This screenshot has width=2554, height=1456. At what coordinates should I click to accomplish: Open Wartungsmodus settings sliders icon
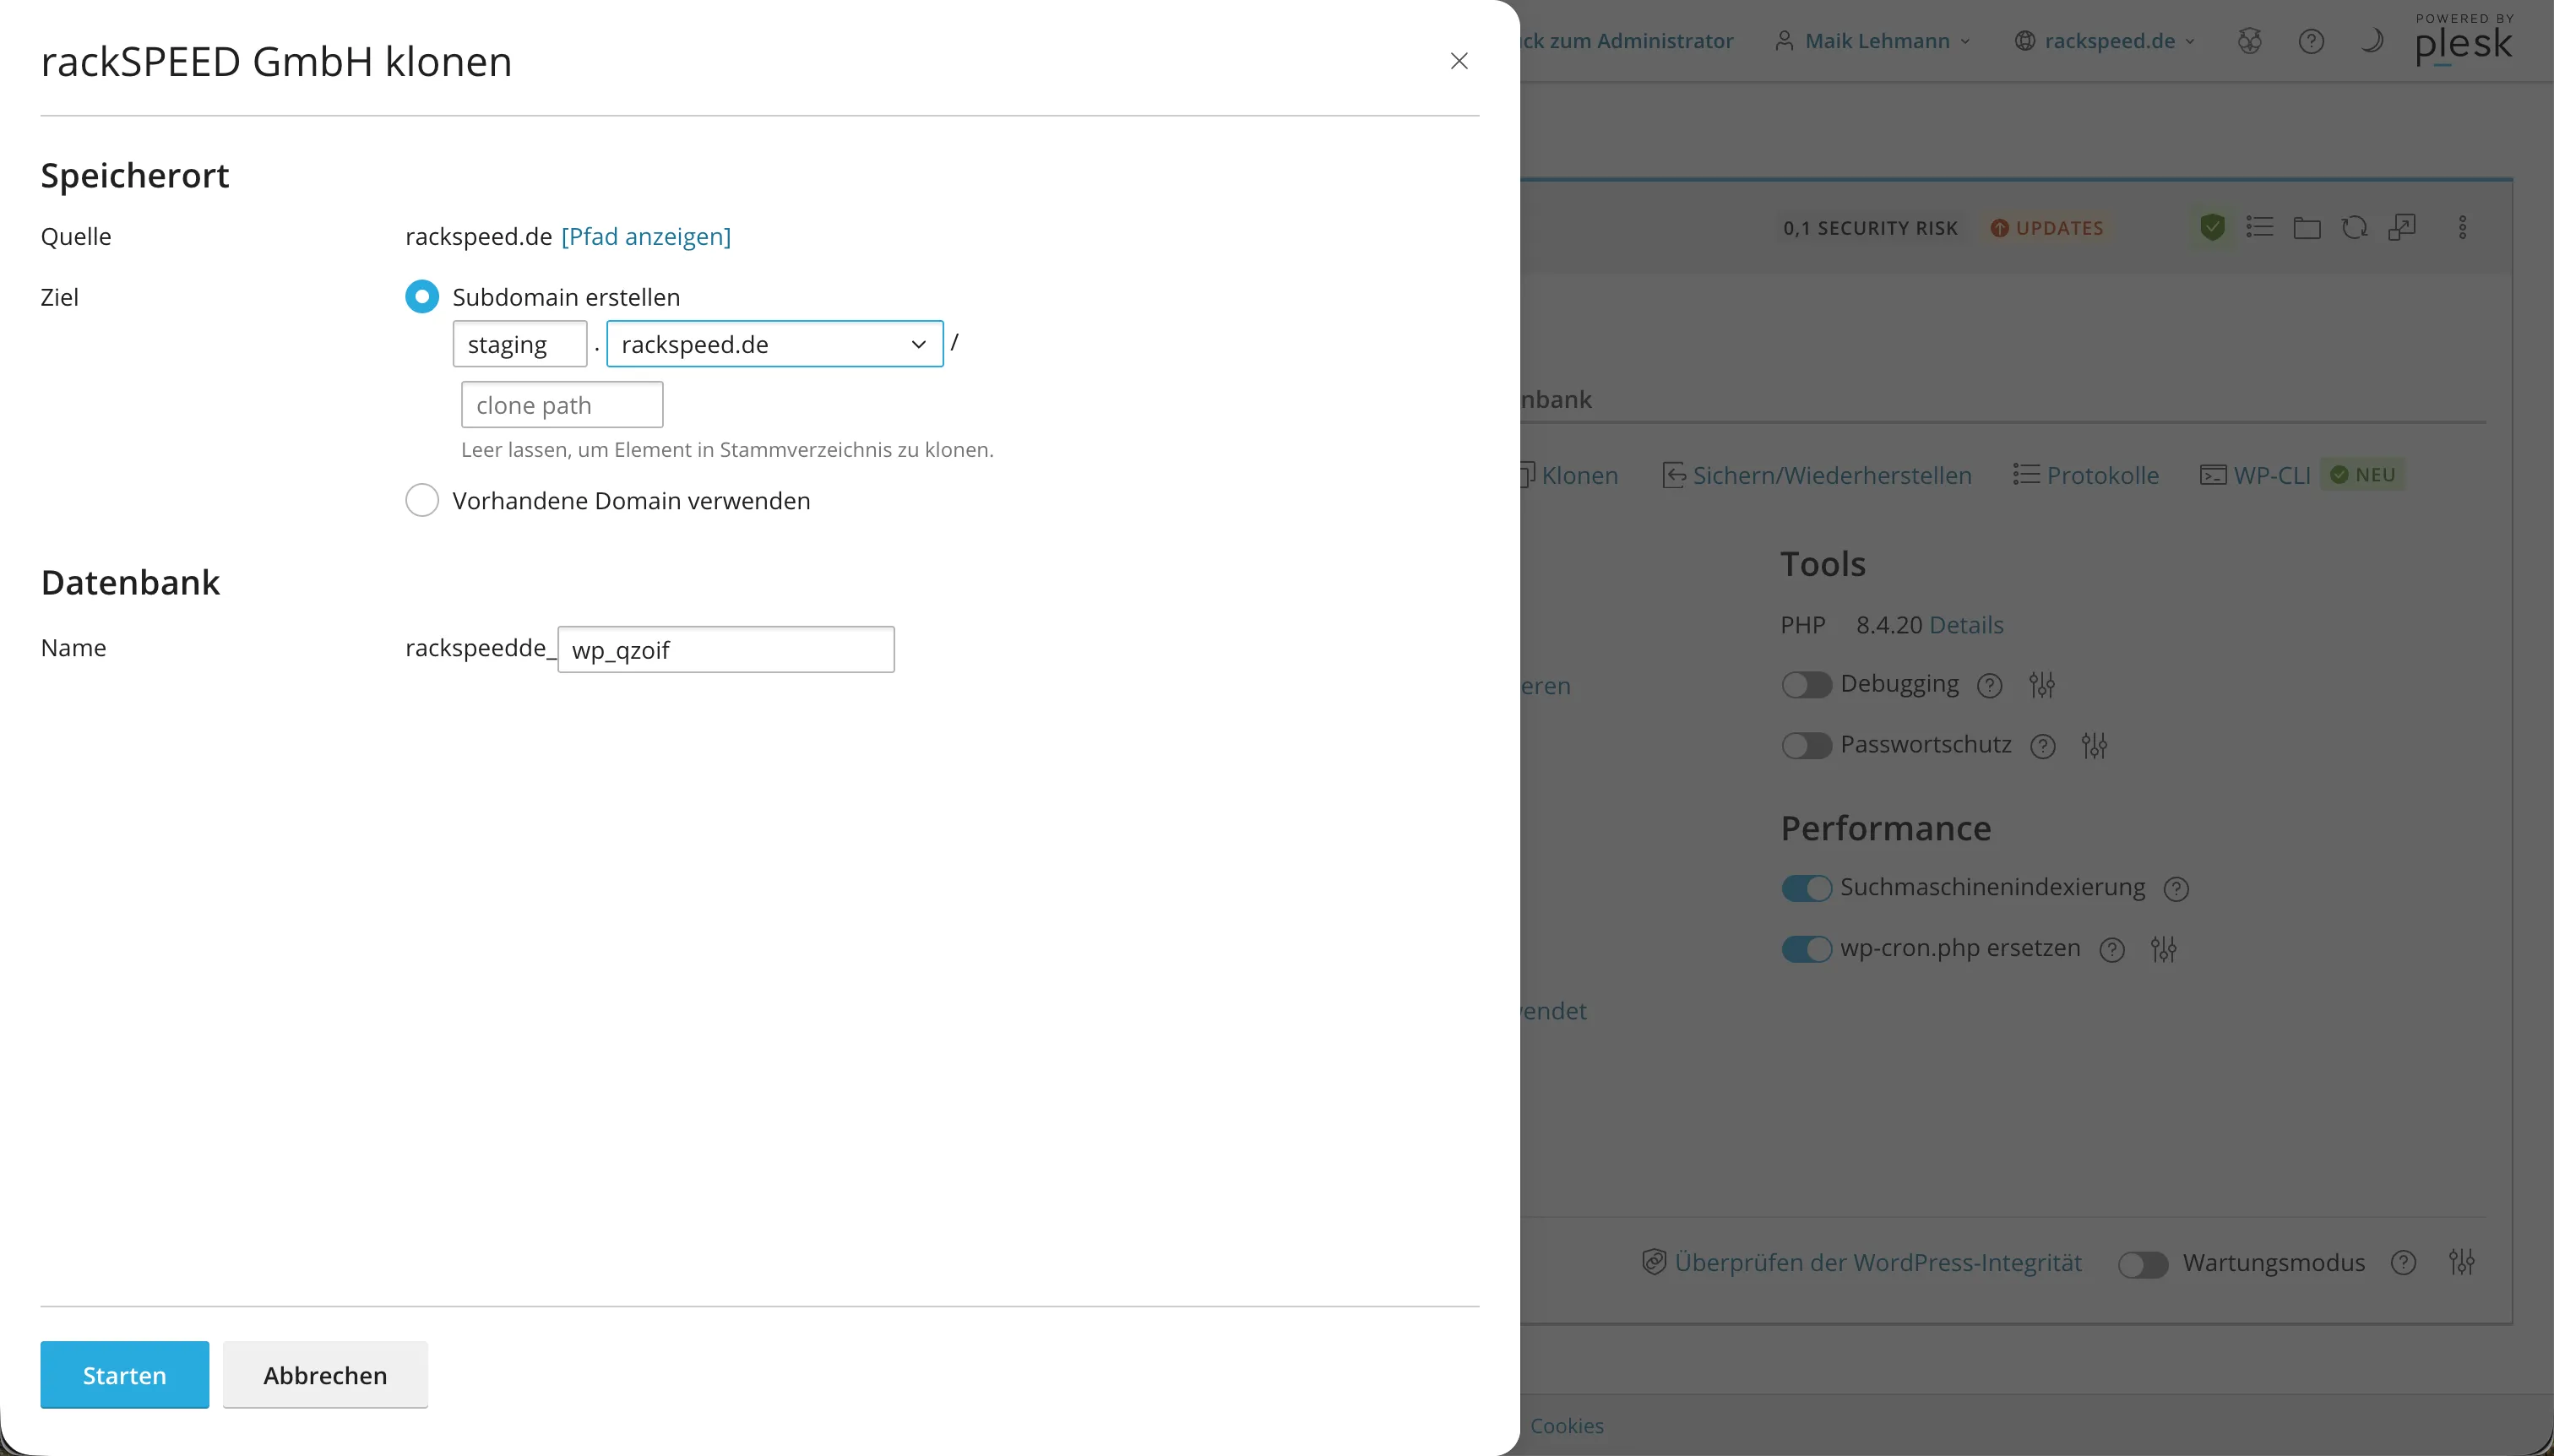pyautogui.click(x=2462, y=1263)
